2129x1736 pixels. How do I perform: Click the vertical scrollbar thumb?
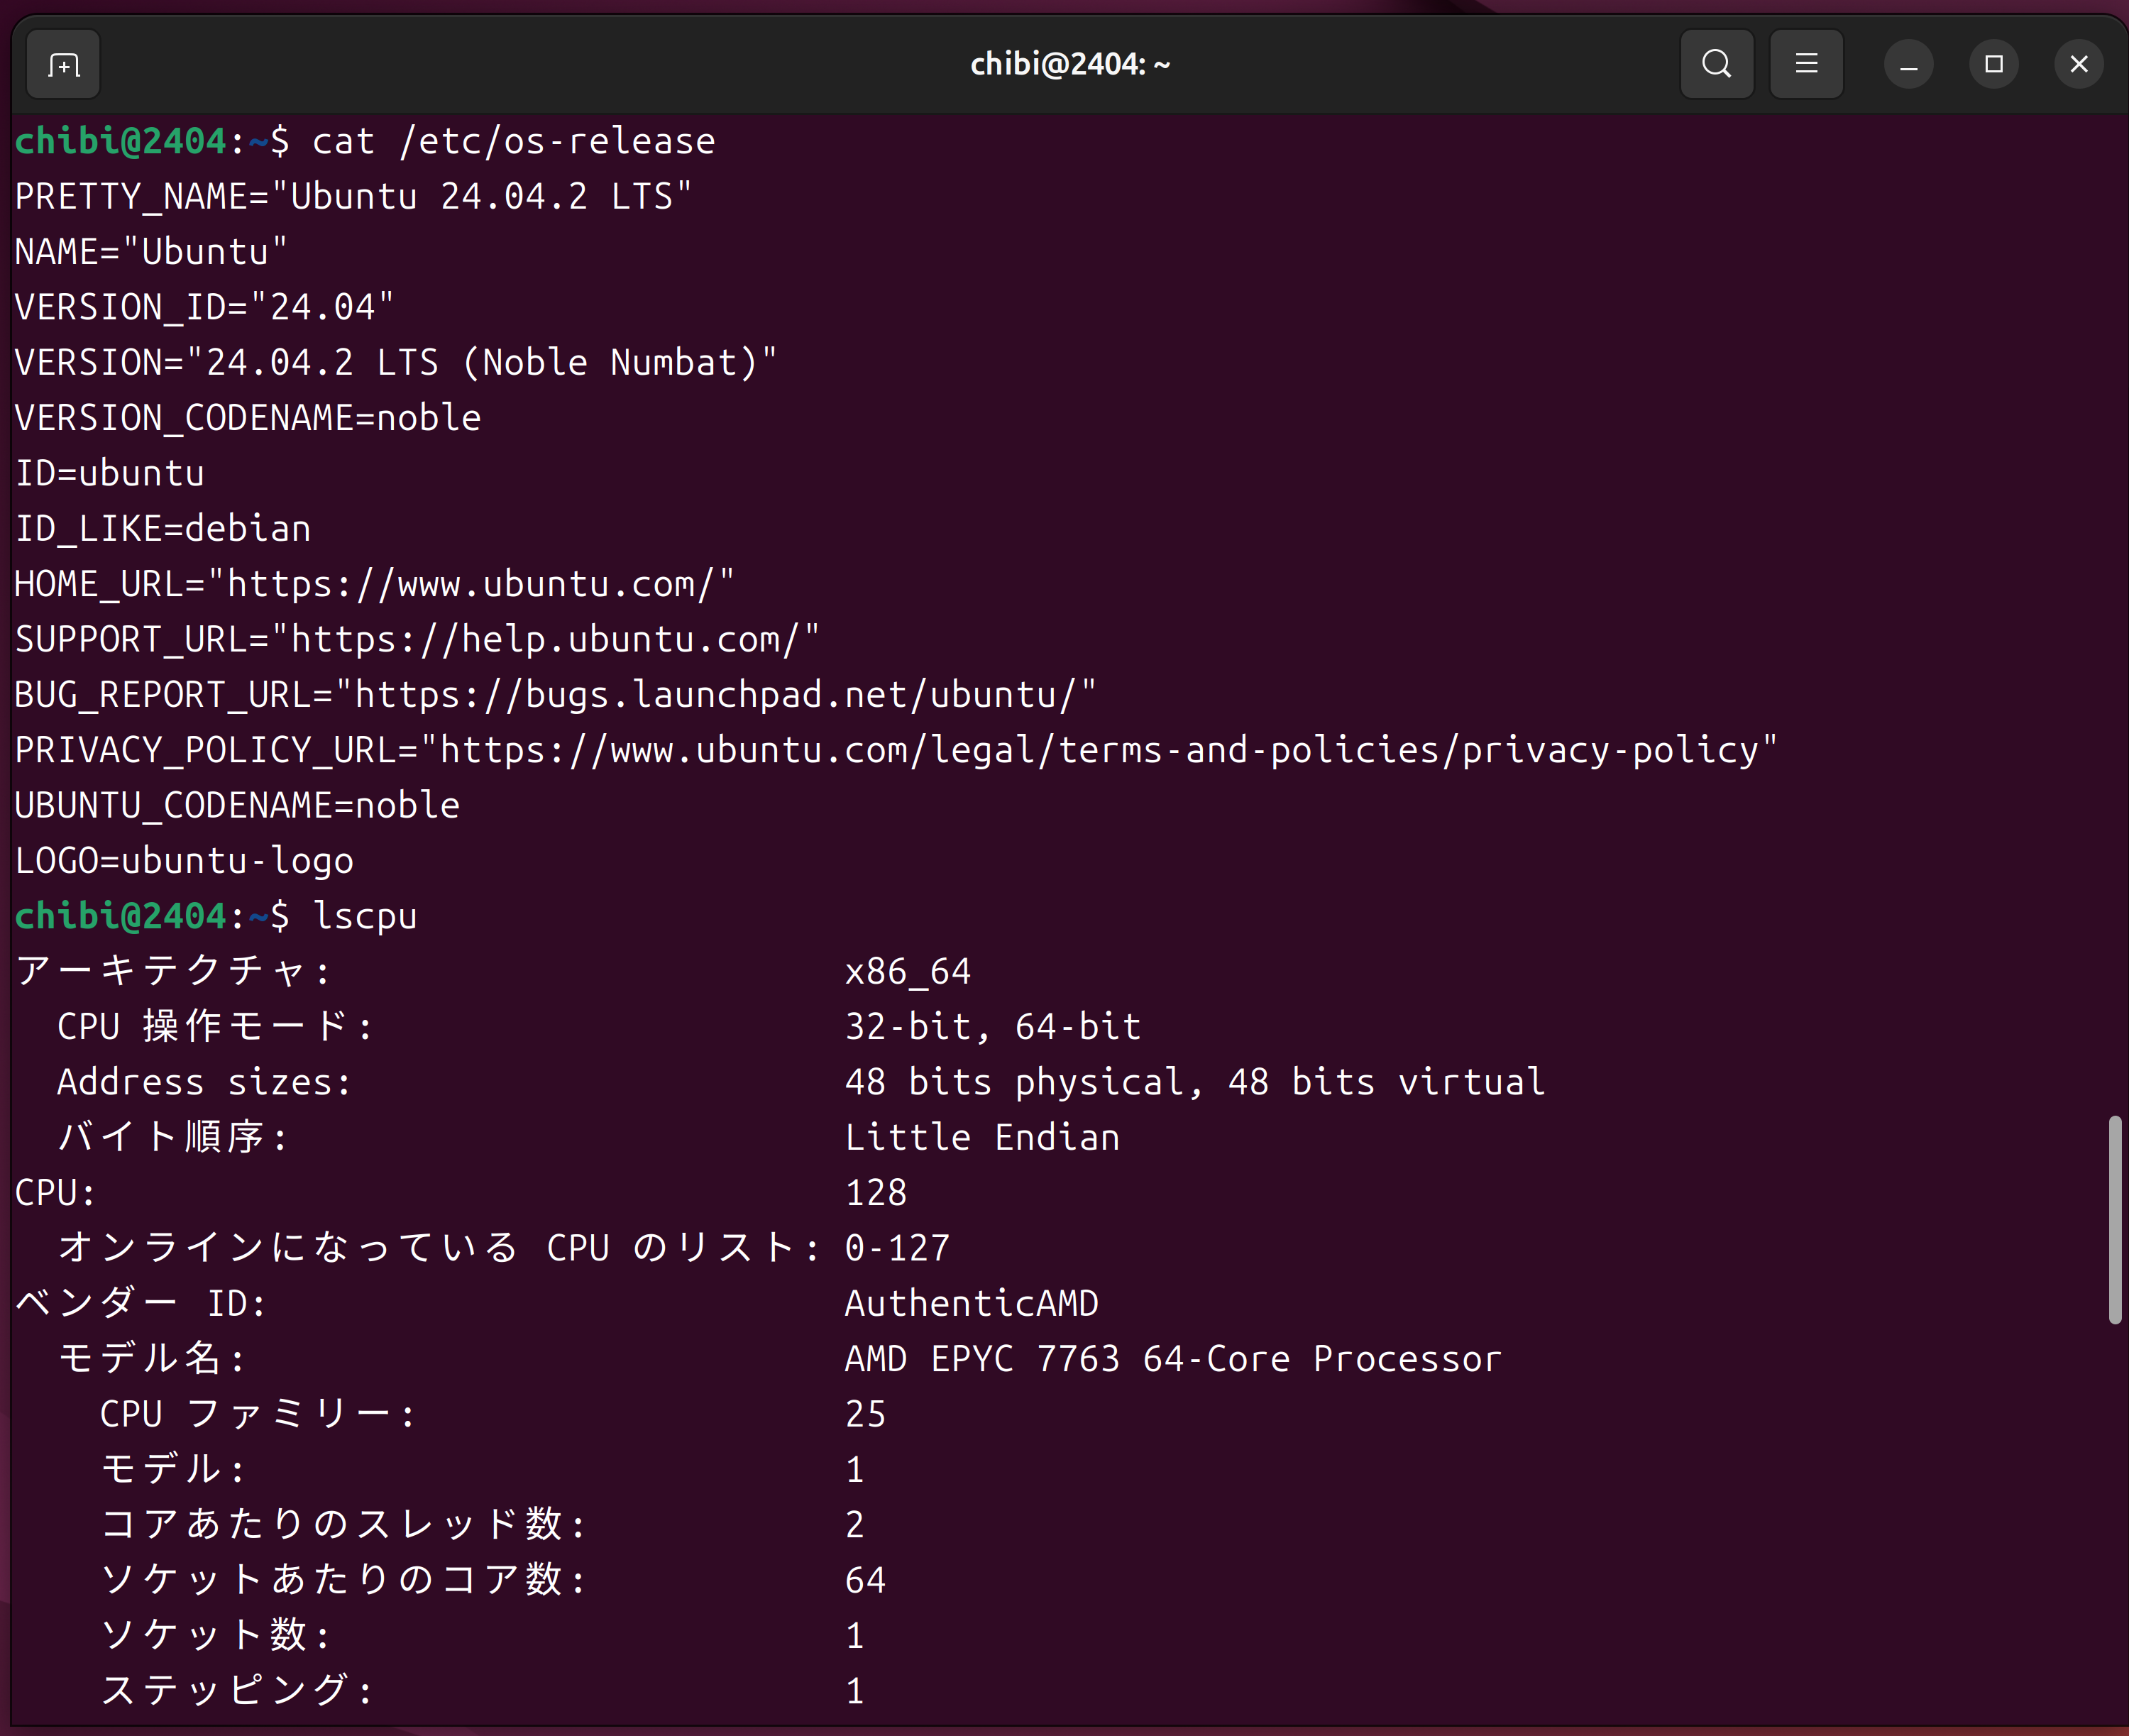click(x=2114, y=1220)
